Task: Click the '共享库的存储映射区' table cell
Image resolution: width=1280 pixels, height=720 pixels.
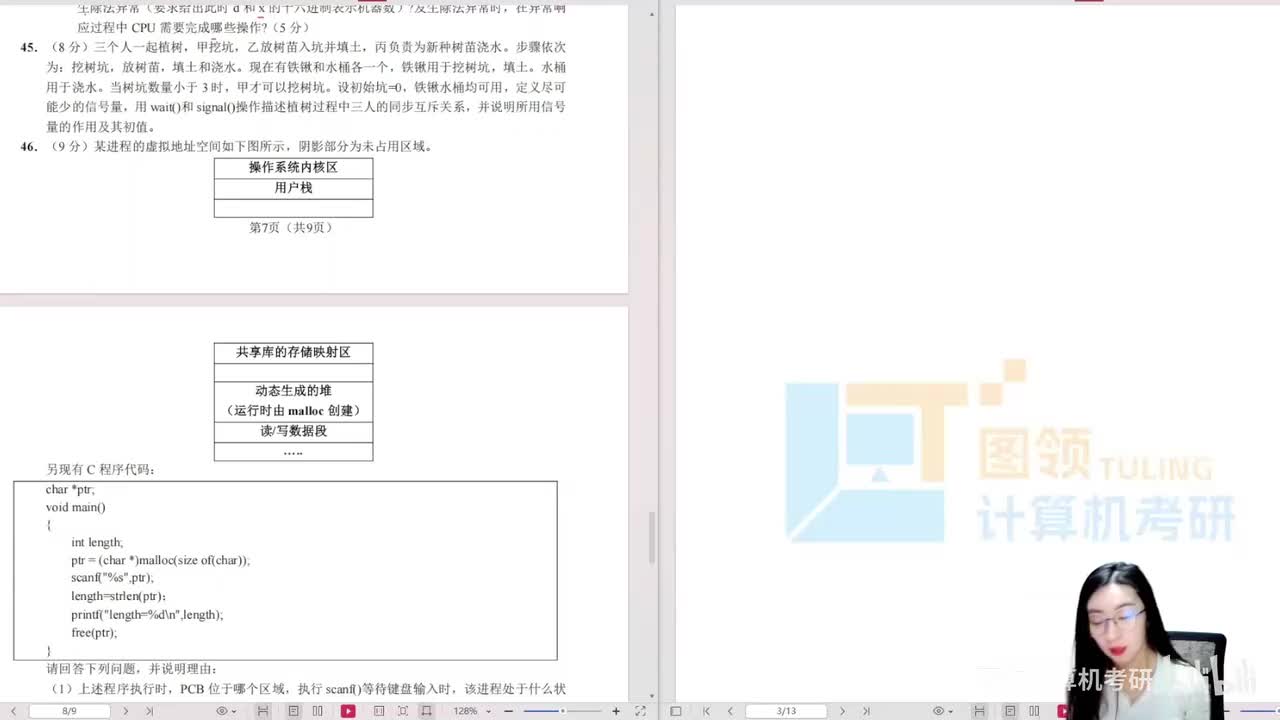Action: pos(293,352)
